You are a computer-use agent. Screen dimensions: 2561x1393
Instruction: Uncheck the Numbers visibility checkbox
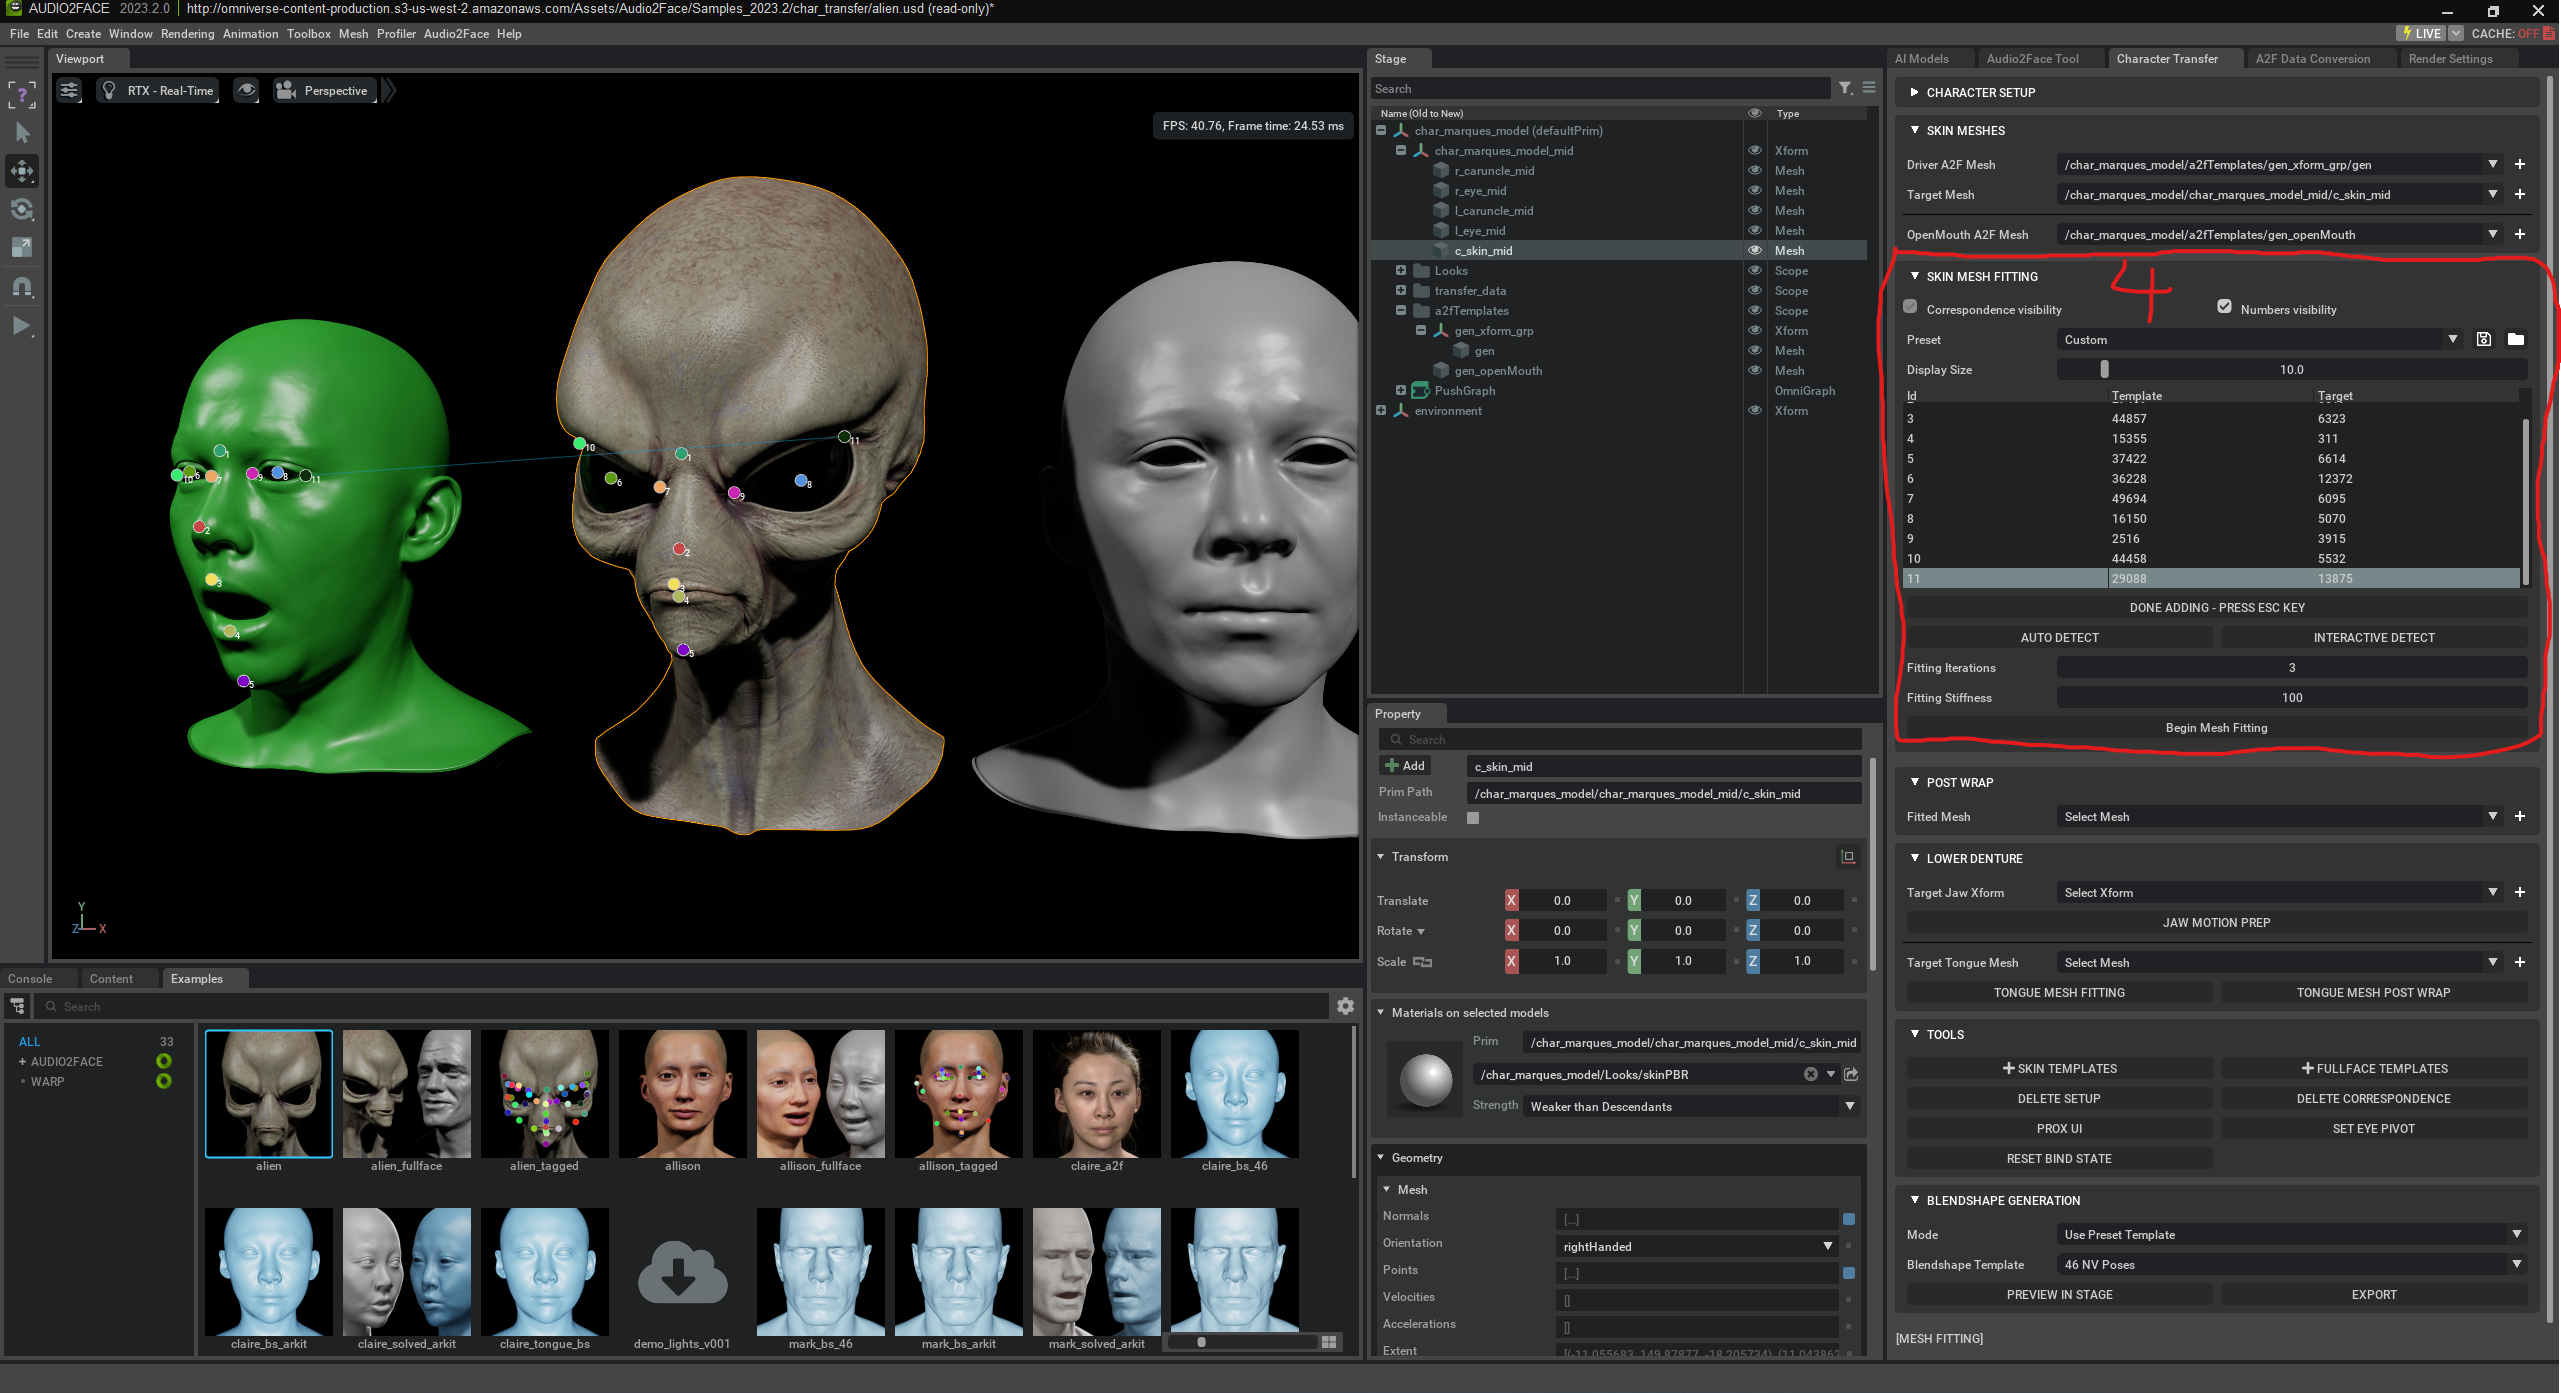2224,307
